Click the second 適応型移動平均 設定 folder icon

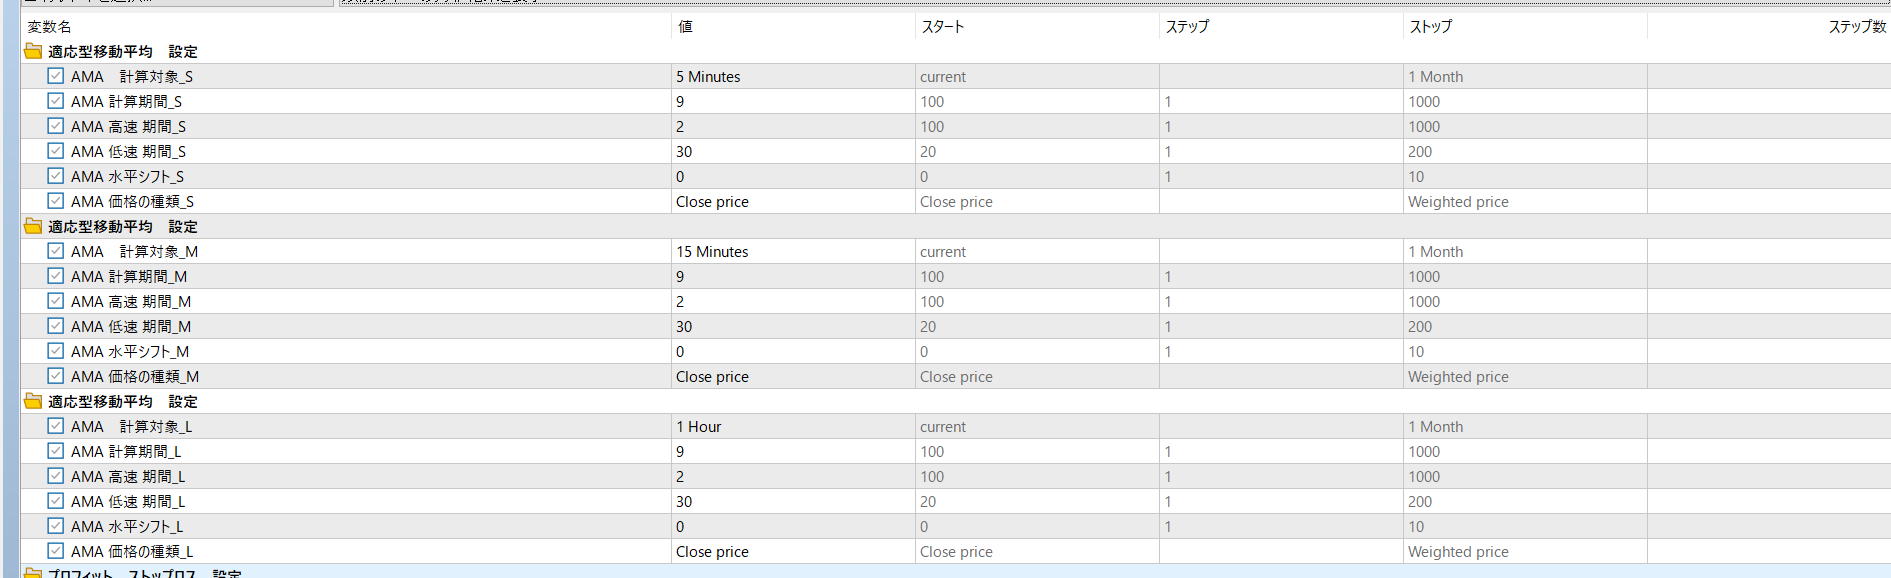point(33,226)
